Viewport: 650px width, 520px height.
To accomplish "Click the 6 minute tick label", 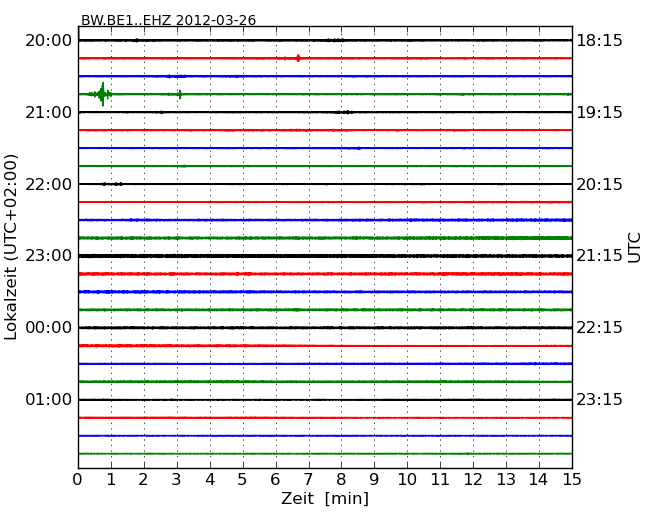I will 275,479.
